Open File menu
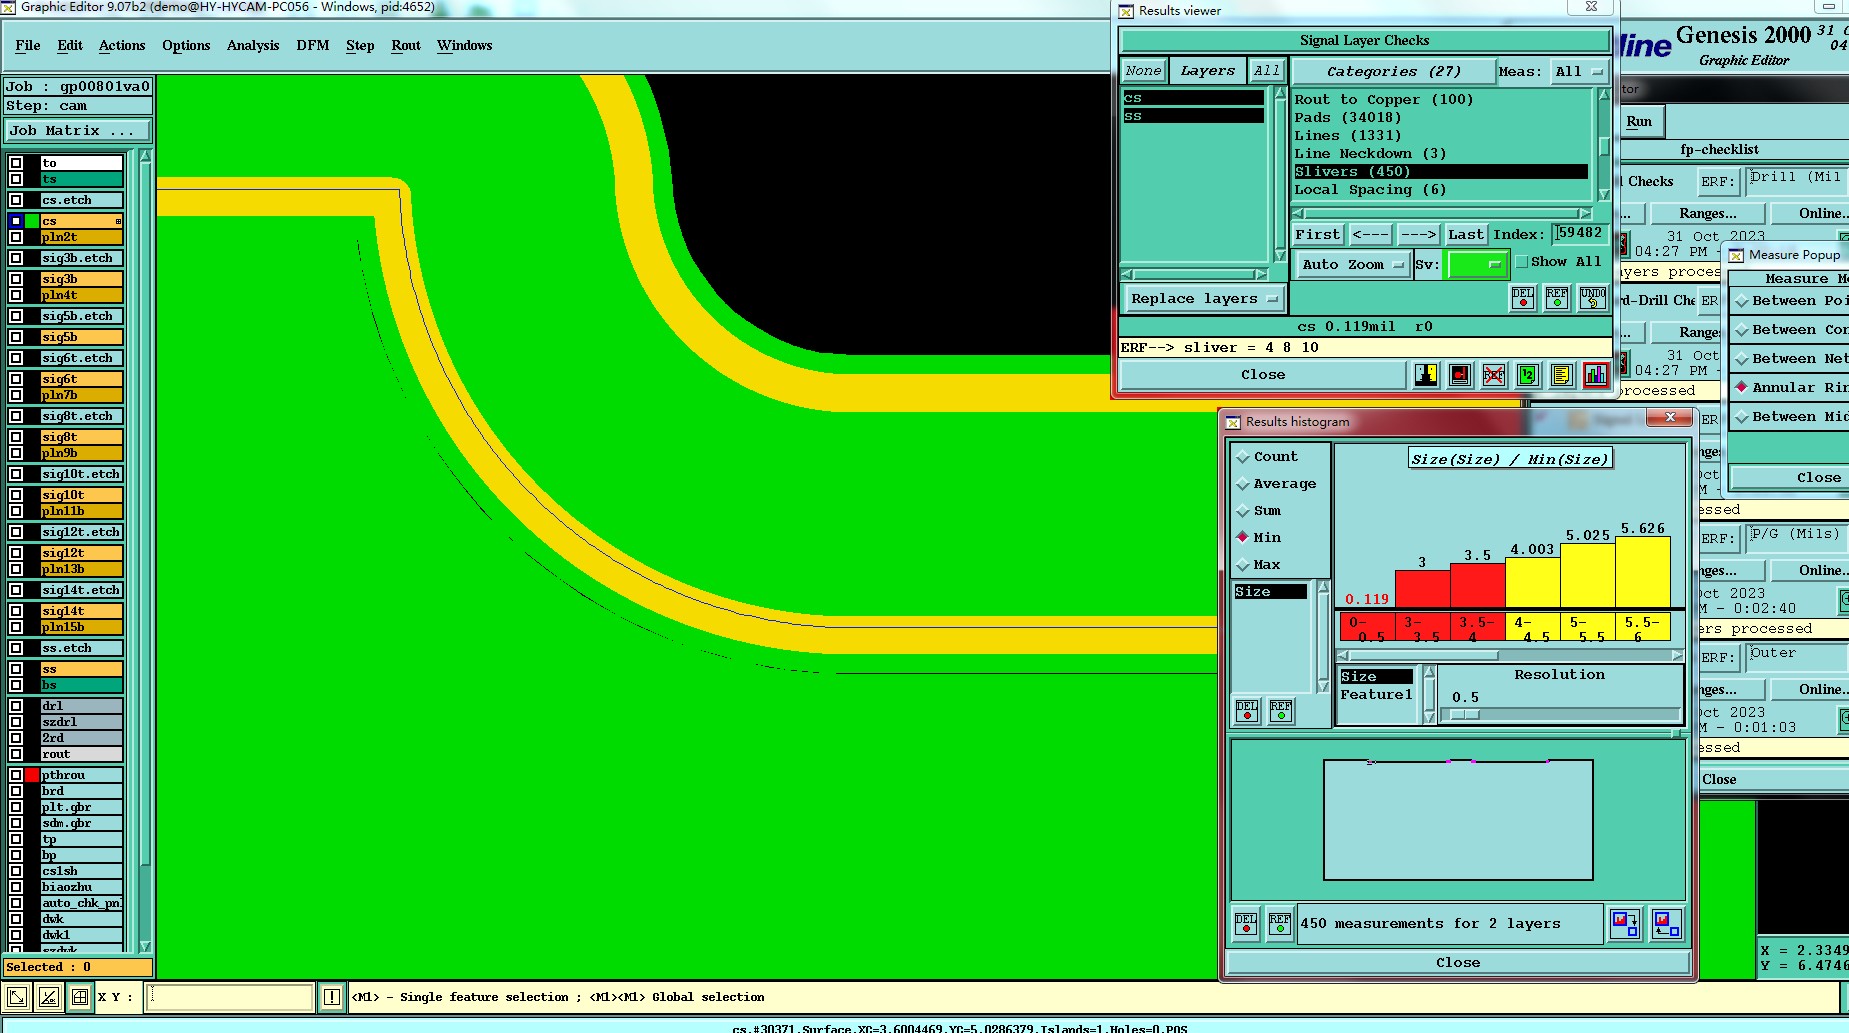This screenshot has width=1849, height=1033. point(28,46)
